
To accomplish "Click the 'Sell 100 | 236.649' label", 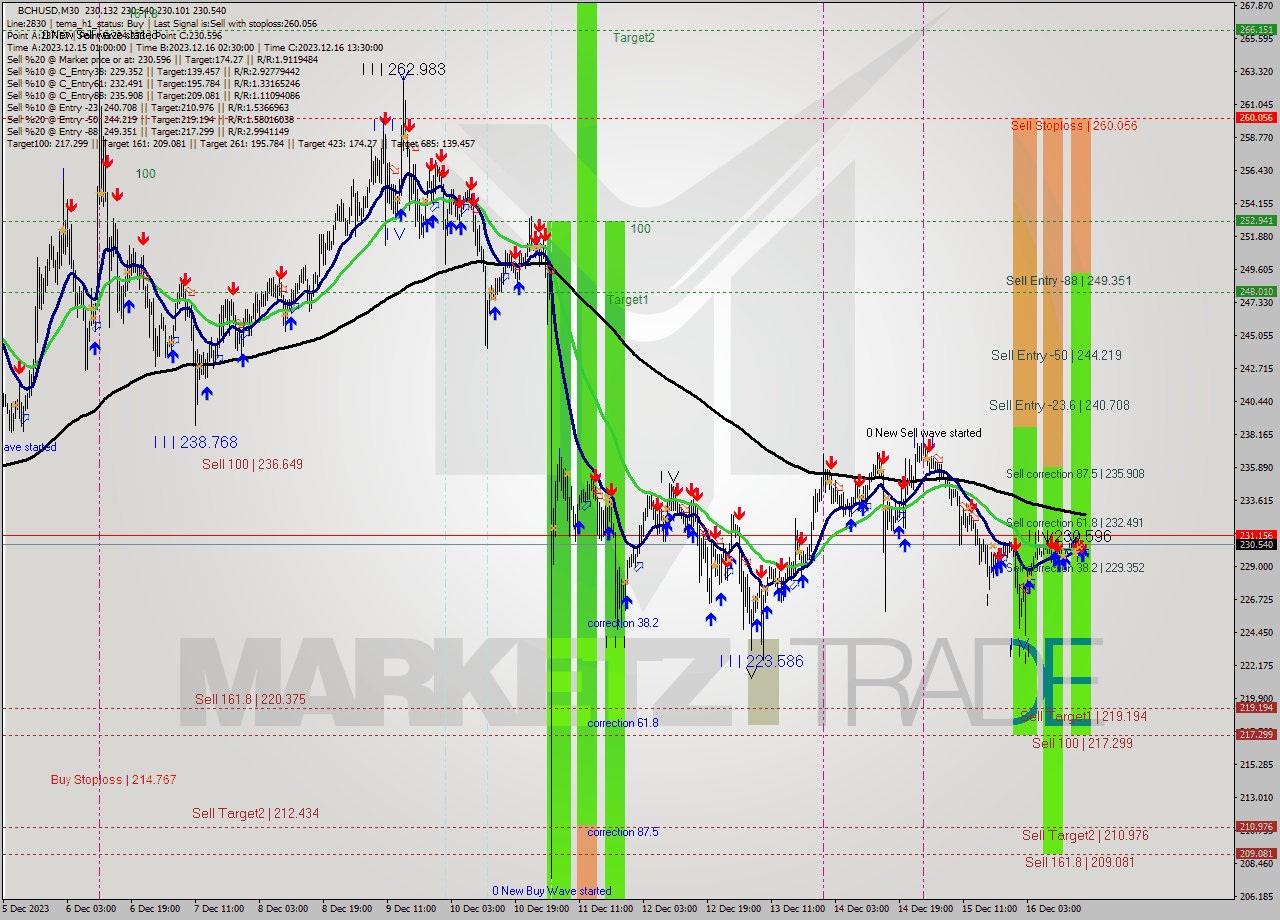I will click(x=252, y=464).
